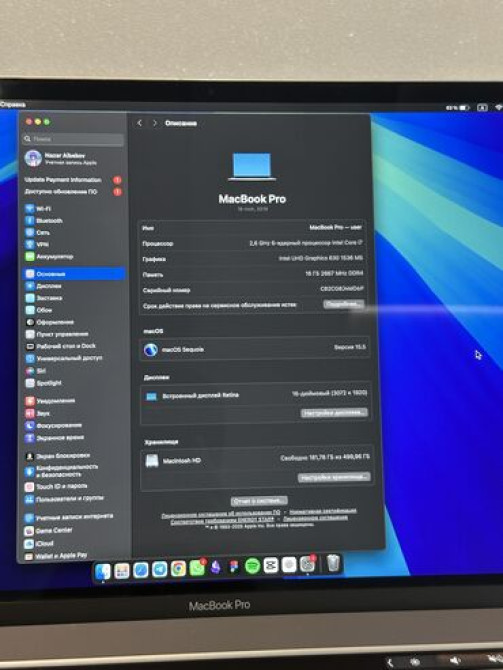Open System Settings from the Dock
The height and width of the screenshot is (670, 503).
tap(308, 564)
